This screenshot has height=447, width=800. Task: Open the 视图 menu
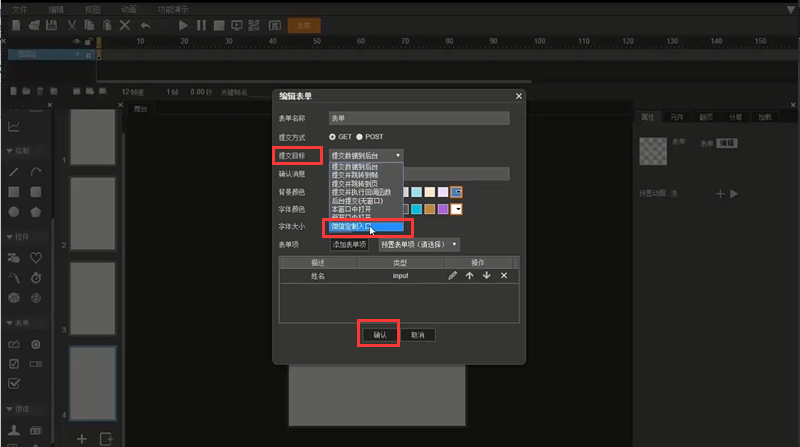click(x=92, y=10)
